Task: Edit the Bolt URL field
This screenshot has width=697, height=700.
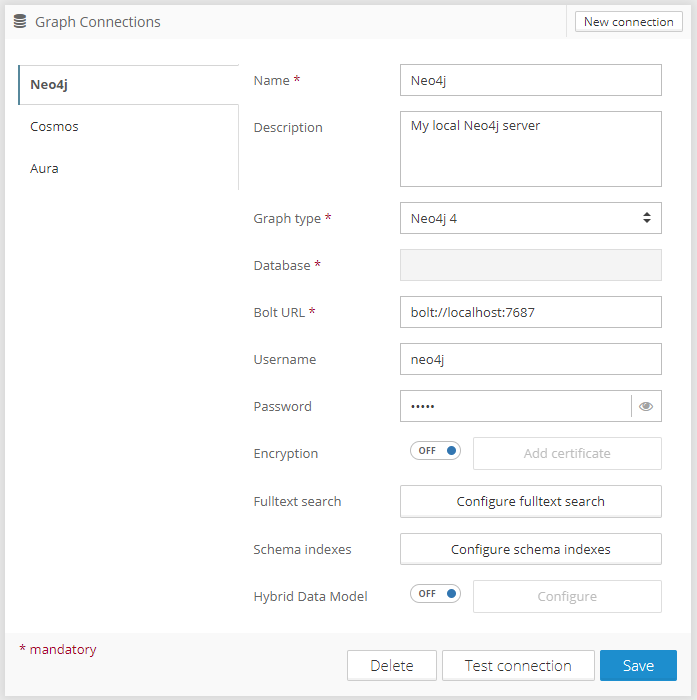Action: [x=530, y=312]
